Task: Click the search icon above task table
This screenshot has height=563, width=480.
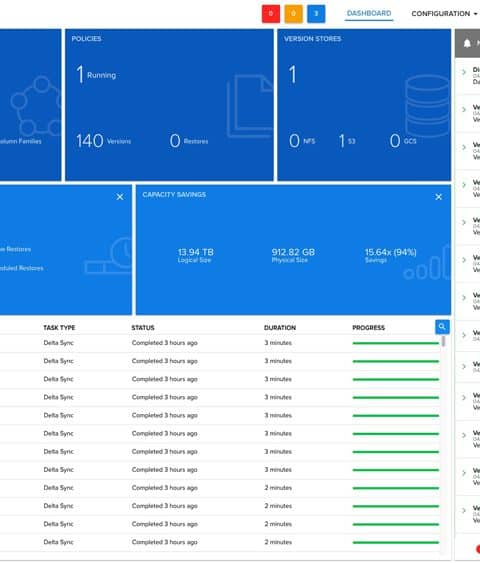Action: coord(442,327)
